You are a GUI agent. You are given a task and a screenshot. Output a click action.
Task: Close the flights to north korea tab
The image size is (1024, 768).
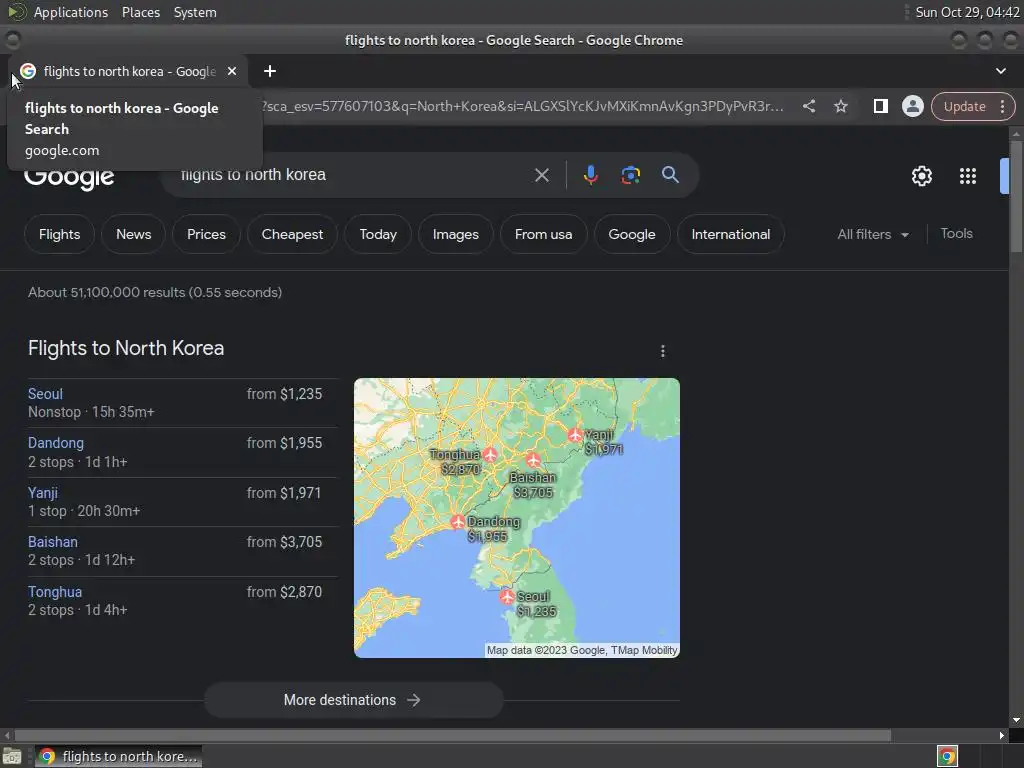(x=232, y=71)
